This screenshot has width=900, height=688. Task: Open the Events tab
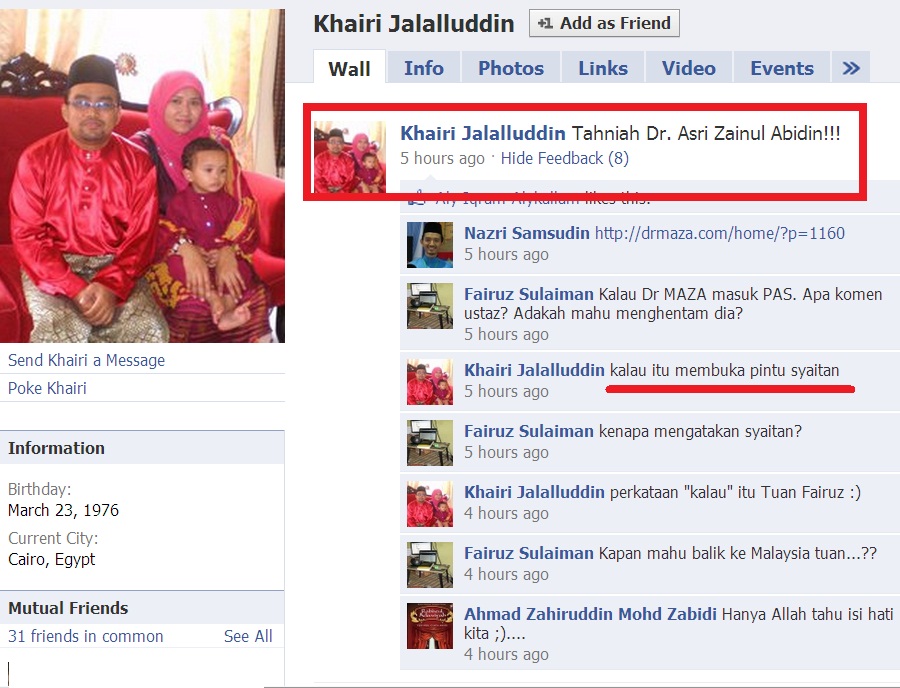point(782,68)
